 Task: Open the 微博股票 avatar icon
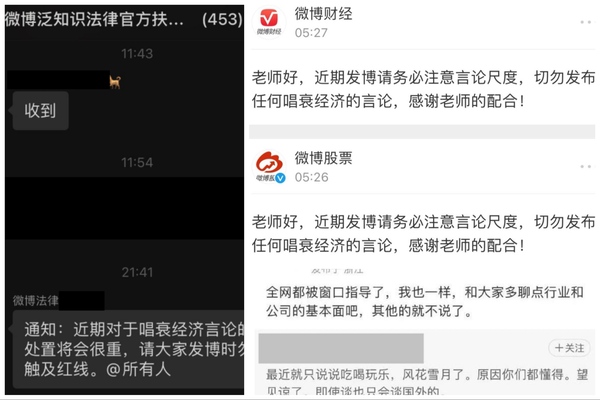[x=269, y=167]
